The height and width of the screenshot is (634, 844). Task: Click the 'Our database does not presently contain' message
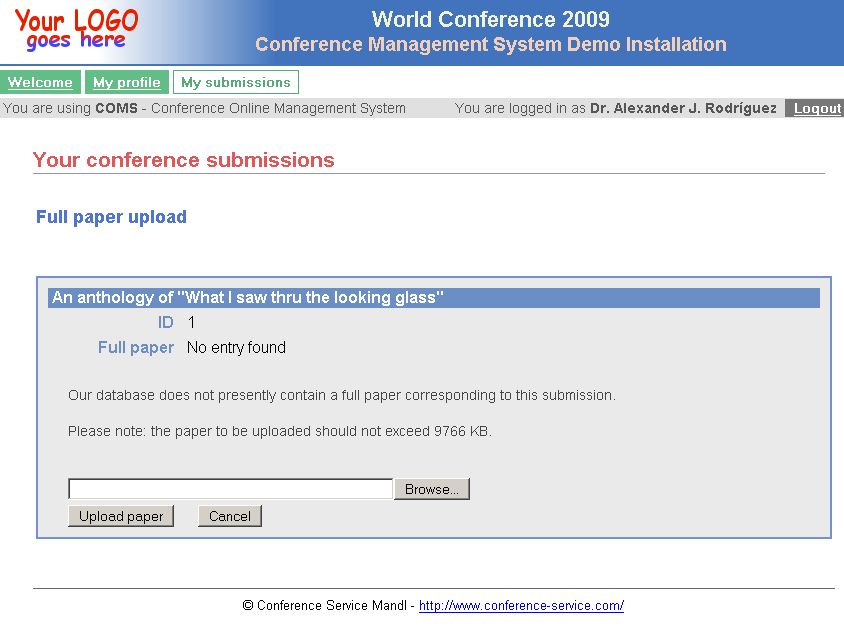tap(342, 396)
